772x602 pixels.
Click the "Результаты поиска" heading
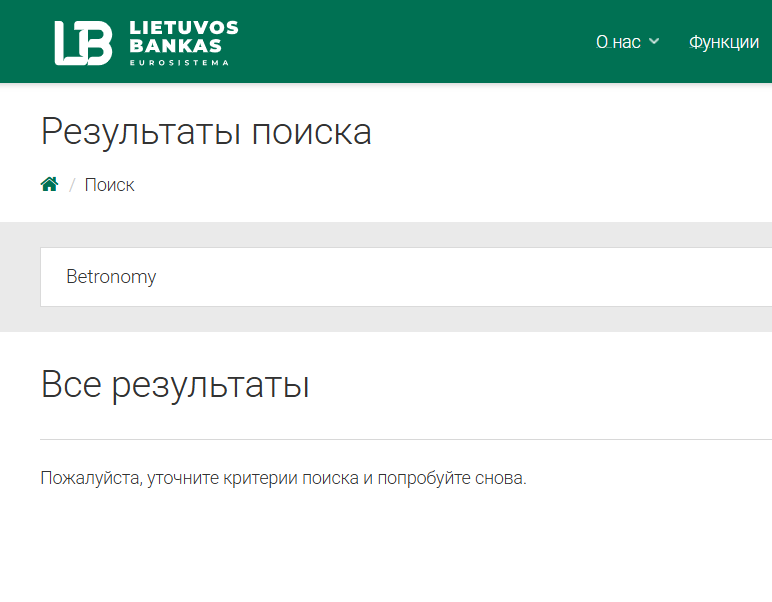click(x=206, y=132)
